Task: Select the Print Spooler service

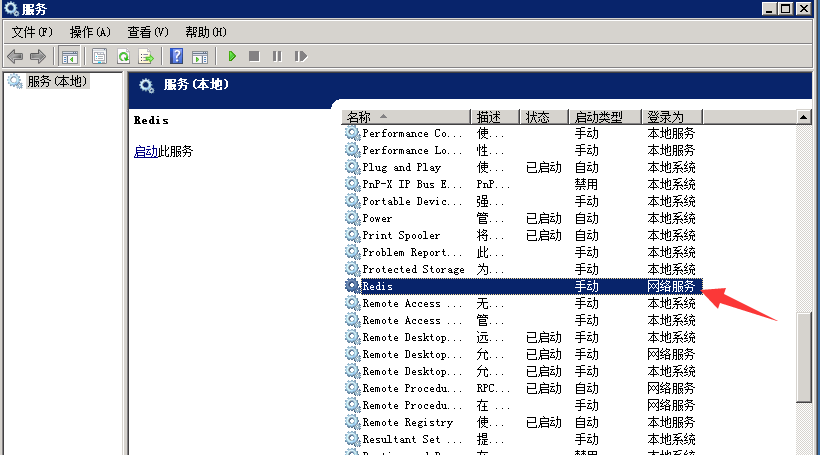Action: [522, 235]
